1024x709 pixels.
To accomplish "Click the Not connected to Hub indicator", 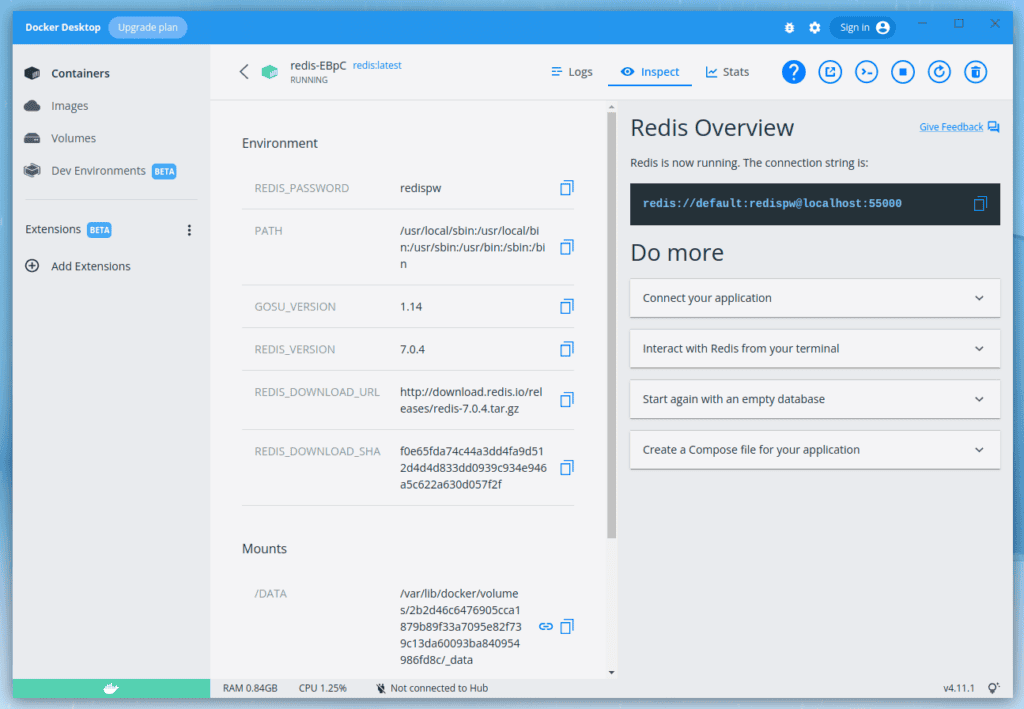I will click(x=432, y=688).
